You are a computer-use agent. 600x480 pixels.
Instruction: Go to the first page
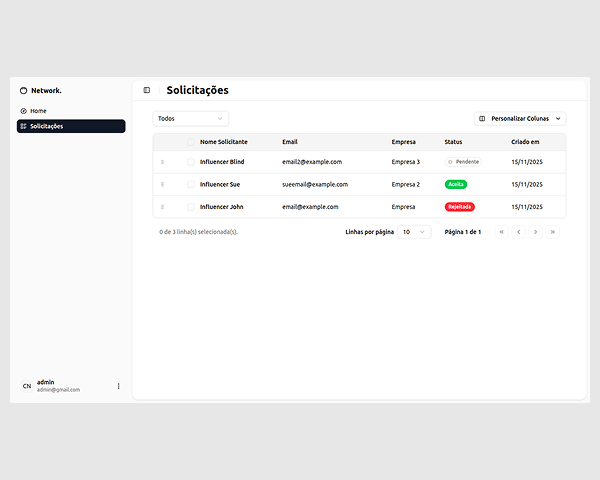502,232
